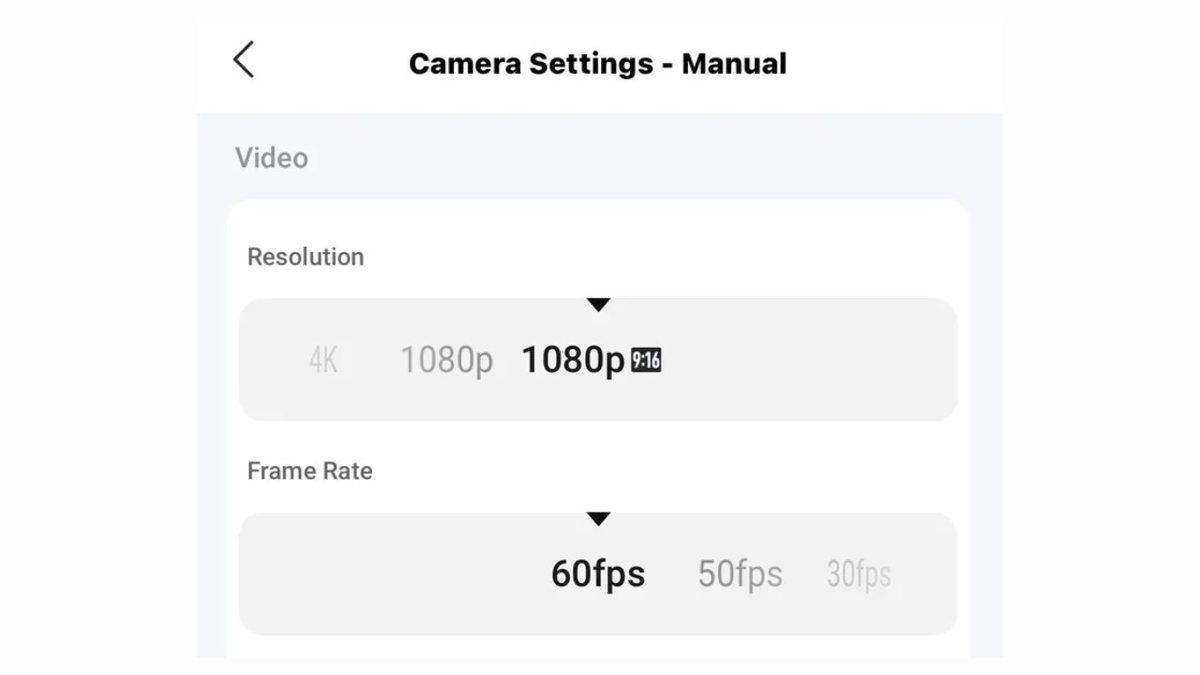Screen dimensions: 1200x675
Task: Click the 9:16 aspect ratio badge
Action: [646, 360]
